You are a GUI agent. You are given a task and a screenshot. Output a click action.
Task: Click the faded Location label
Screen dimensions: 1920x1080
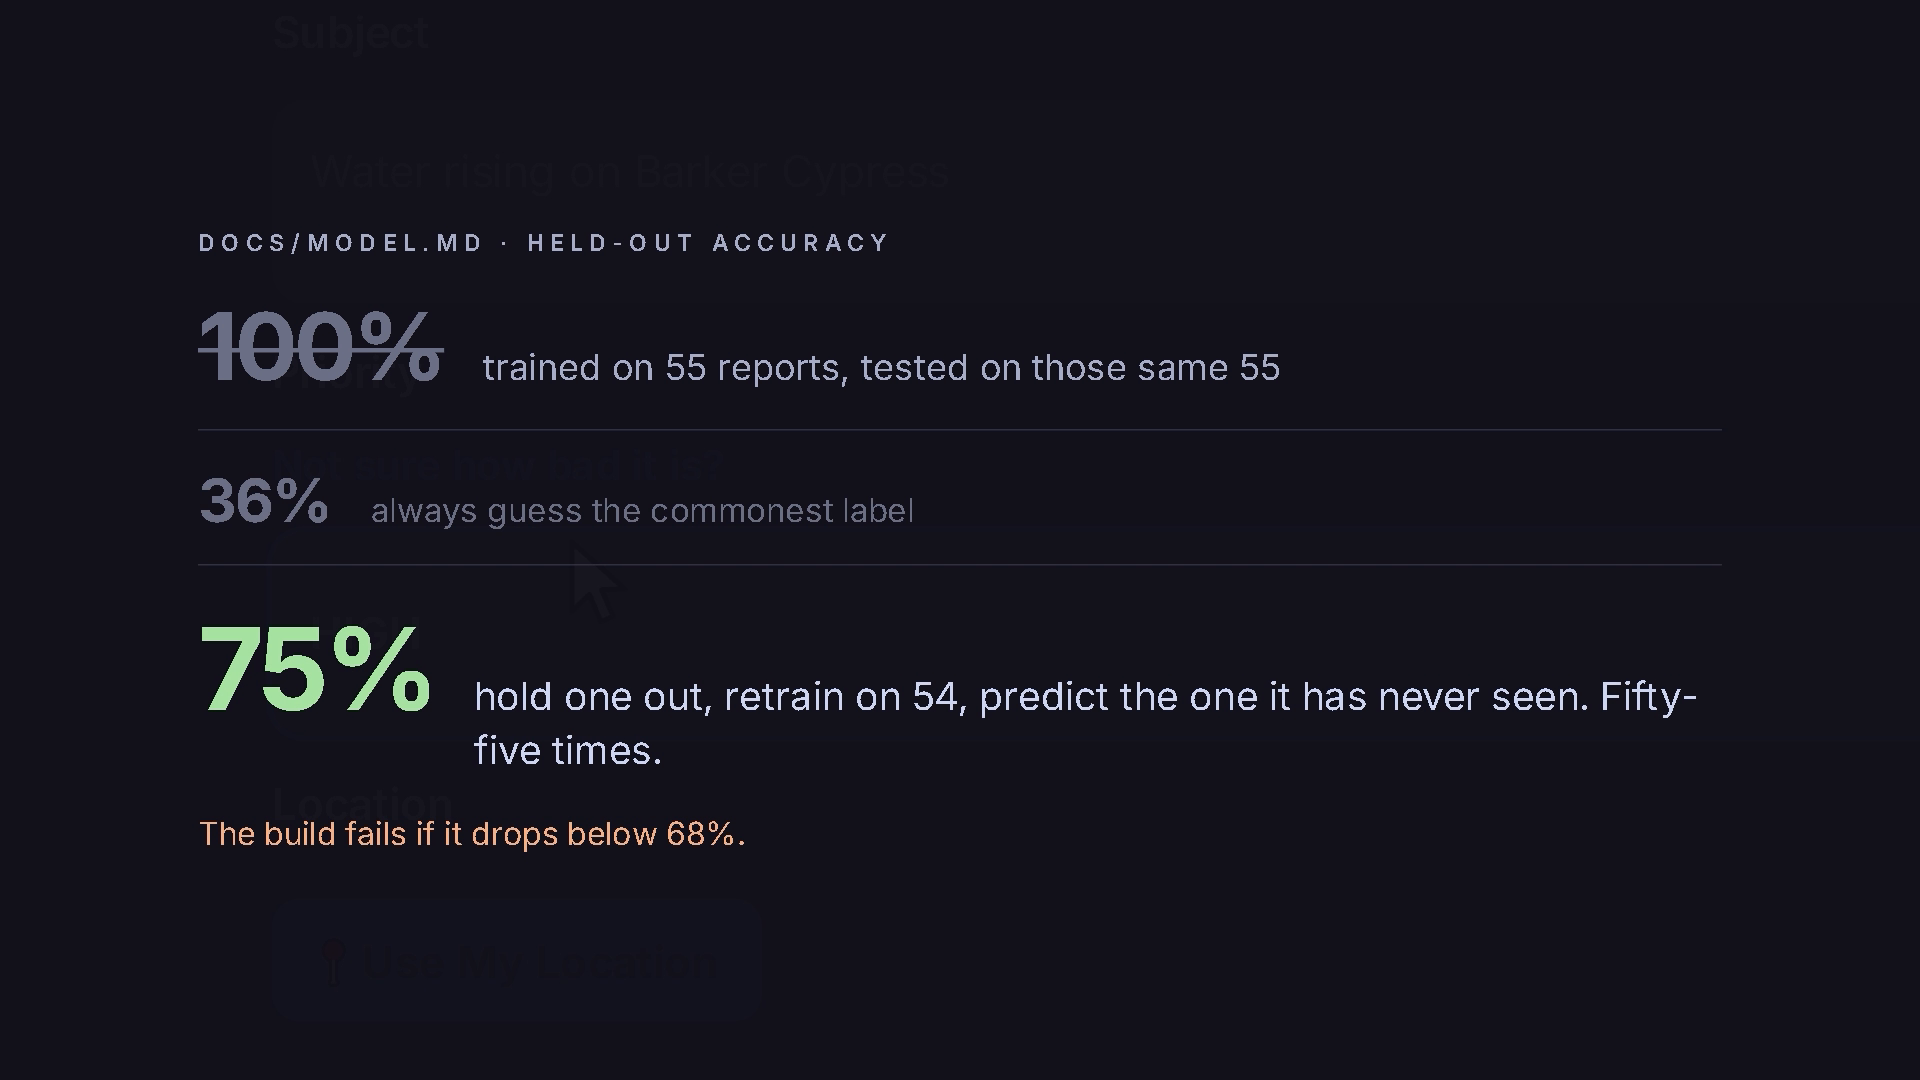pyautogui.click(x=363, y=802)
